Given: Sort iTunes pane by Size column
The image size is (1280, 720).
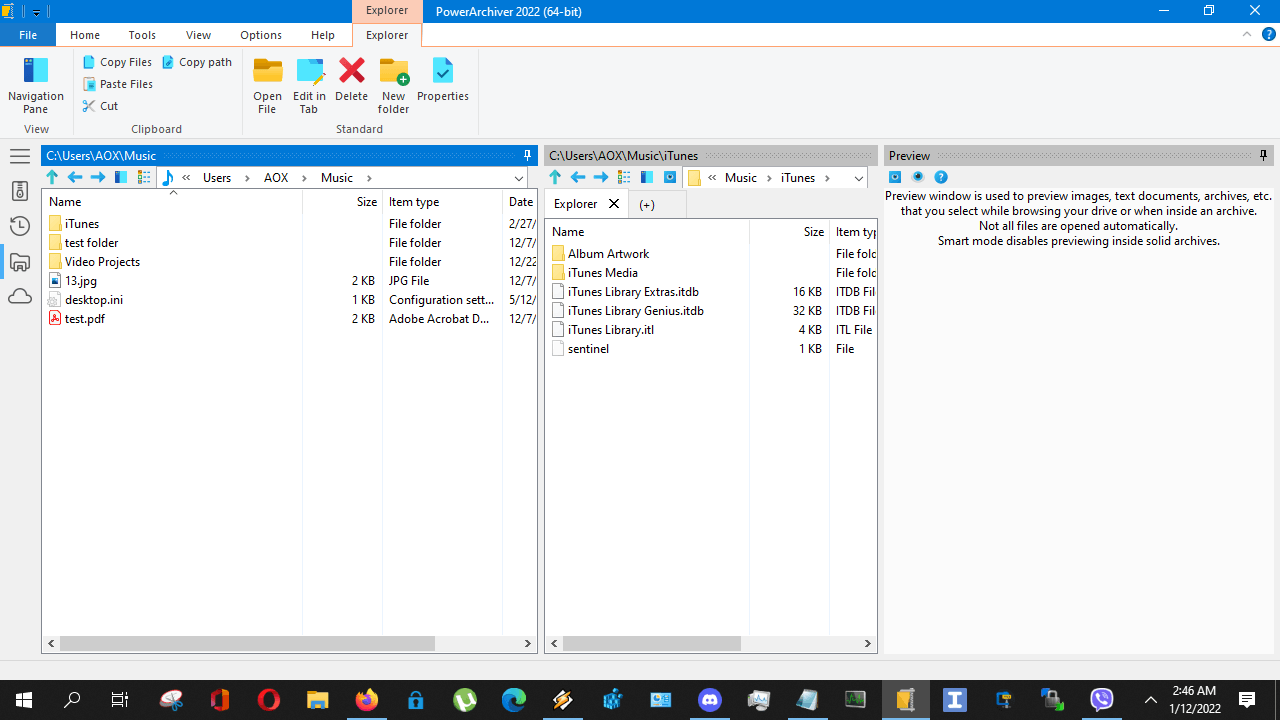Looking at the screenshot, I should coord(789,231).
